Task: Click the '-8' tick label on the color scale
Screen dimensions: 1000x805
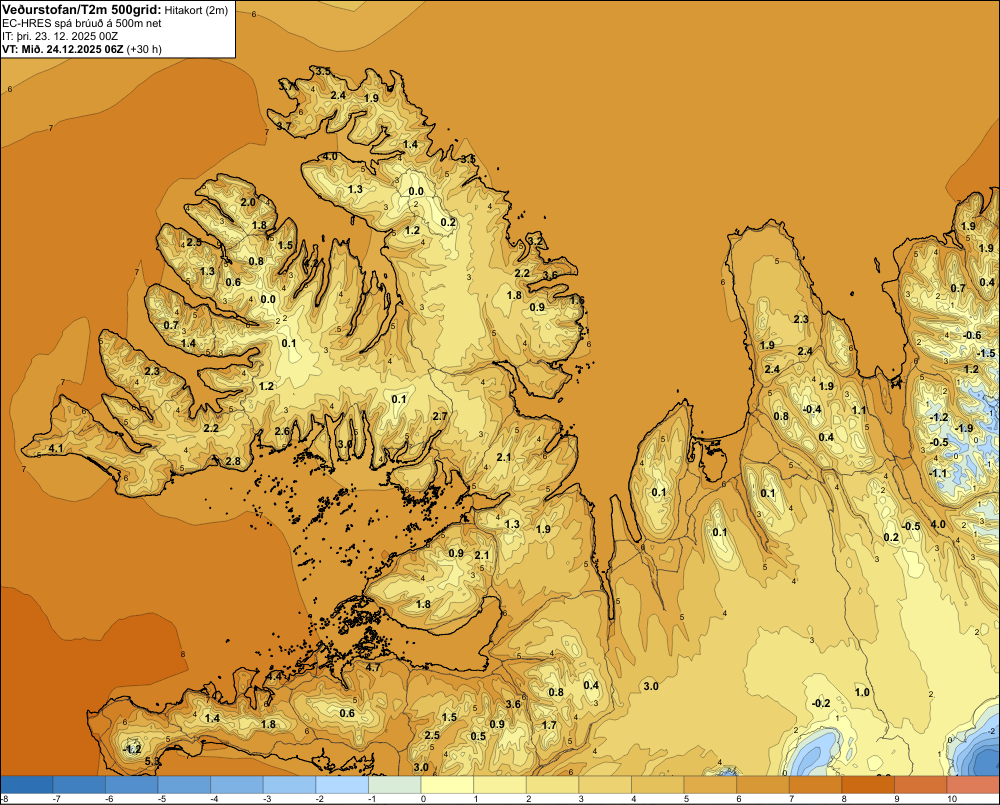Action: [4, 799]
